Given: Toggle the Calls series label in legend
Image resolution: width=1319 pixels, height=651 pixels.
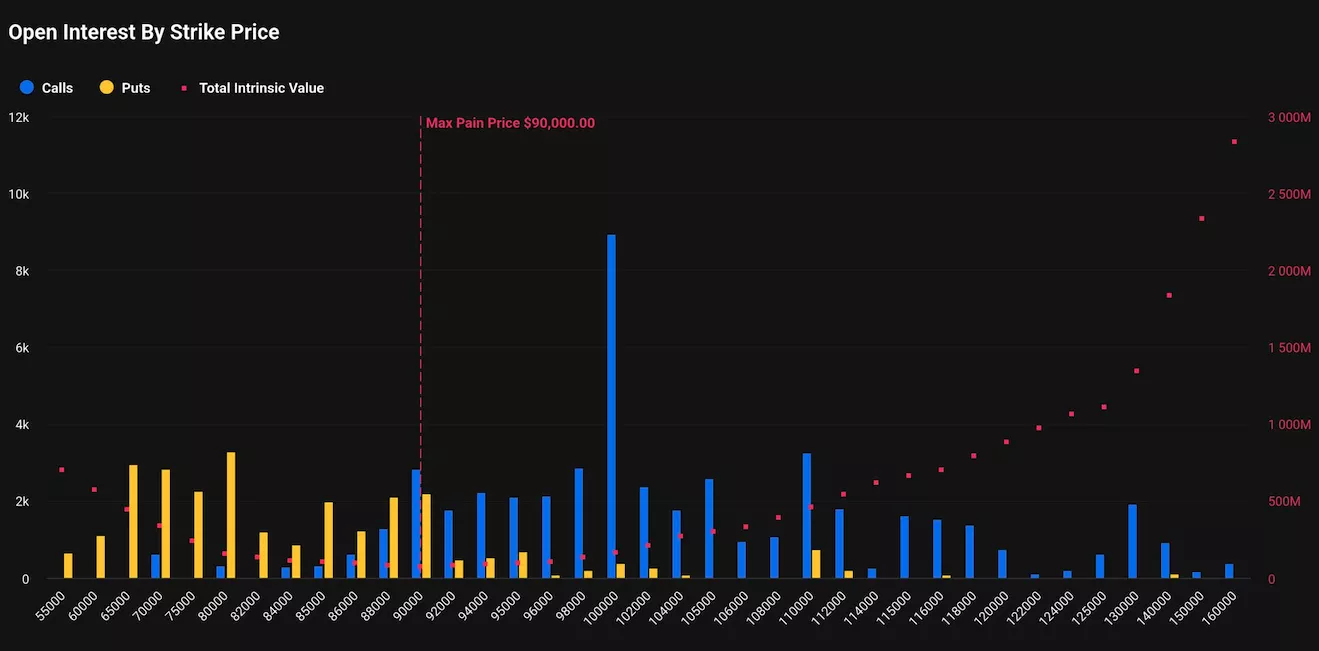Looking at the screenshot, I should 57,88.
